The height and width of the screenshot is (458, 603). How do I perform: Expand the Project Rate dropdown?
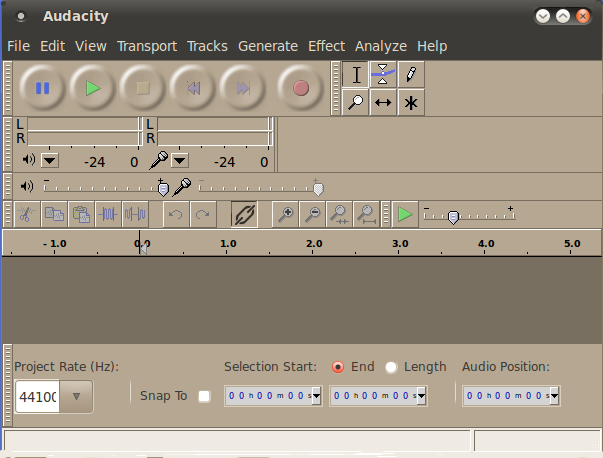(76, 396)
